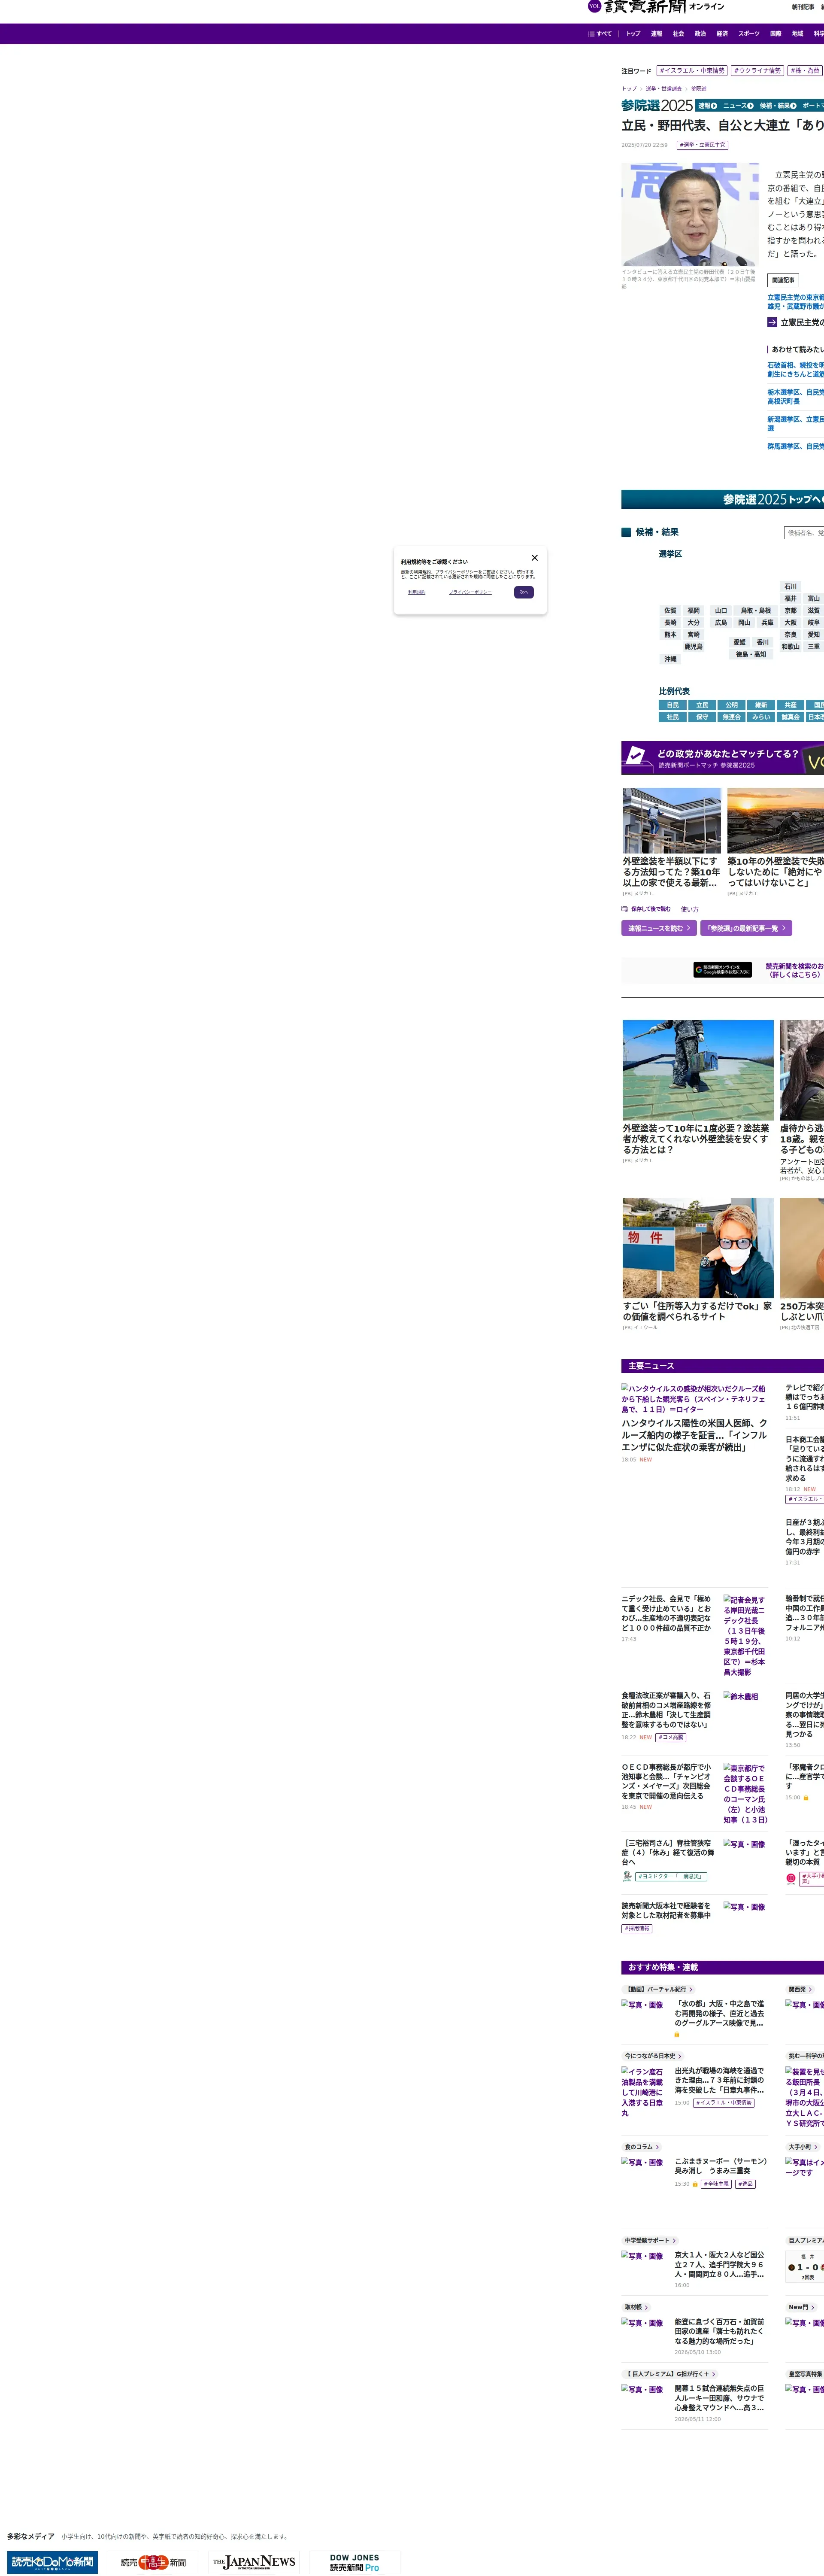The width and height of the screenshot is (824, 2576).
Task: Open 速報 in the purple navigation bar
Action: 656,34
